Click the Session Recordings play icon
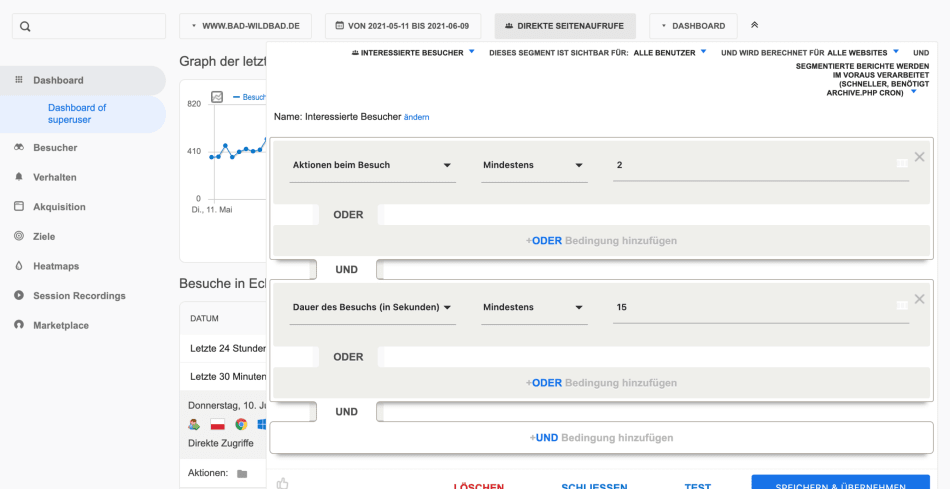Viewport: 950px width, 489px height. pyautogui.click(x=19, y=296)
